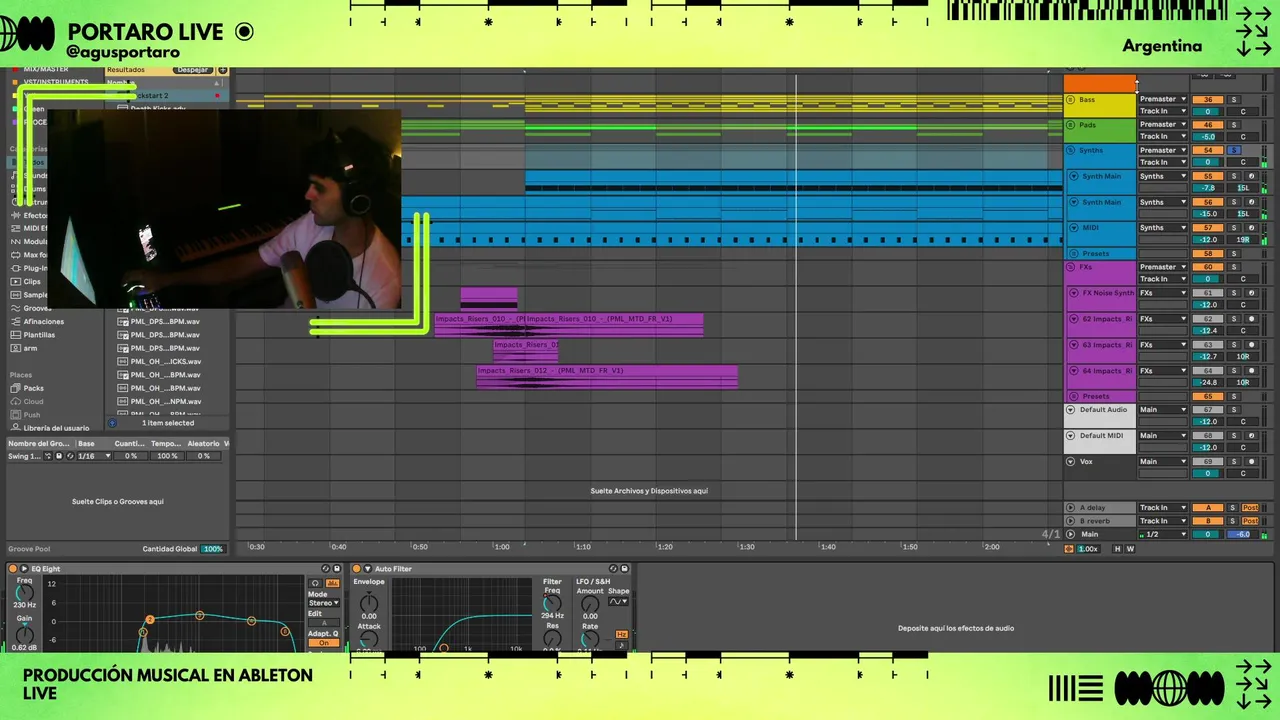Toggle EQ Eight headphone audition icon
This screenshot has height=720, width=1280.
[x=315, y=583]
